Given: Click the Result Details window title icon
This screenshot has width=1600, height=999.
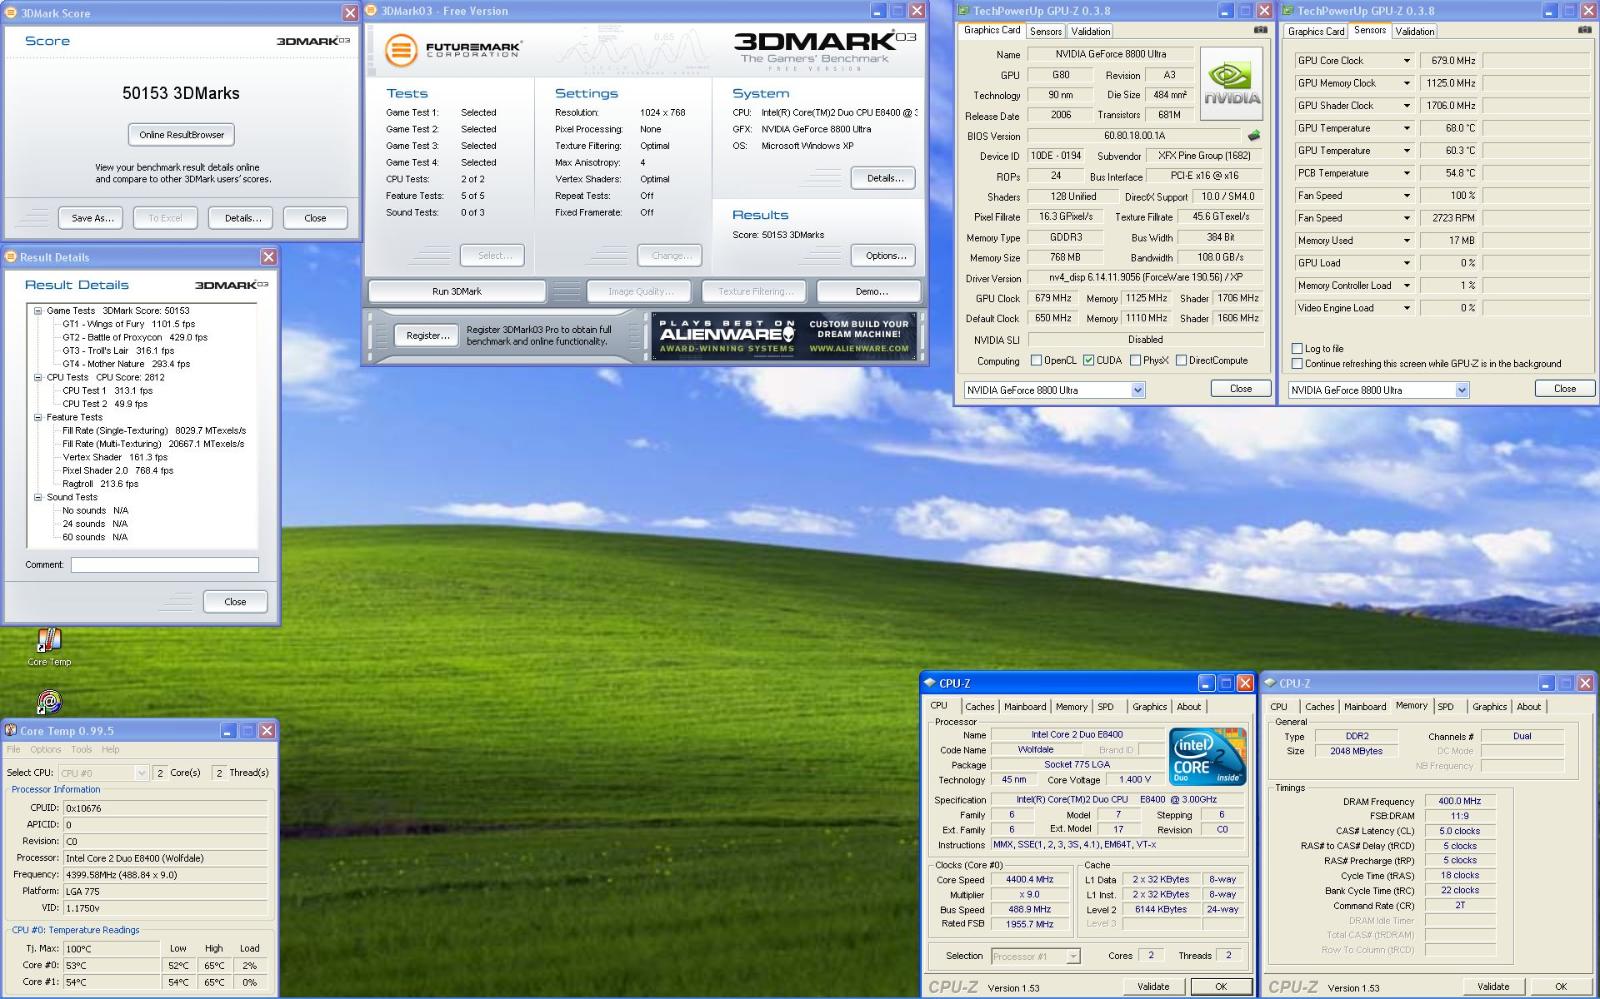Looking at the screenshot, I should (11, 257).
